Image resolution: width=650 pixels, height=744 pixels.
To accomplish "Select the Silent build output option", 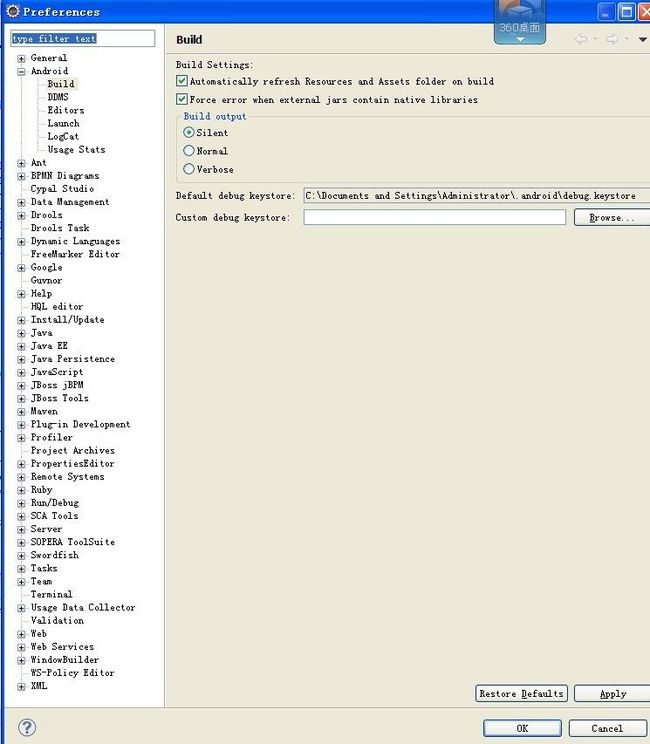I will pyautogui.click(x=188, y=132).
